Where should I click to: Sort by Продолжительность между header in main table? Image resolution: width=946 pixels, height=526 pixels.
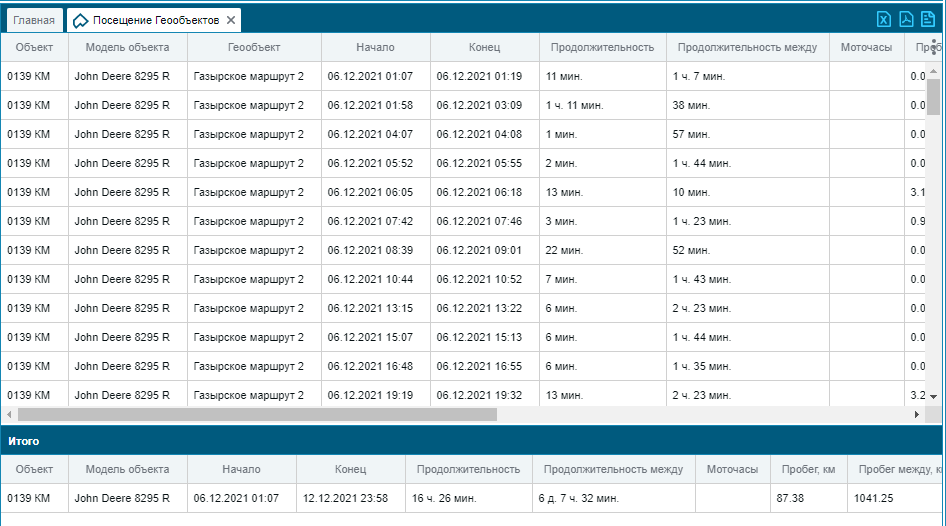pos(748,47)
